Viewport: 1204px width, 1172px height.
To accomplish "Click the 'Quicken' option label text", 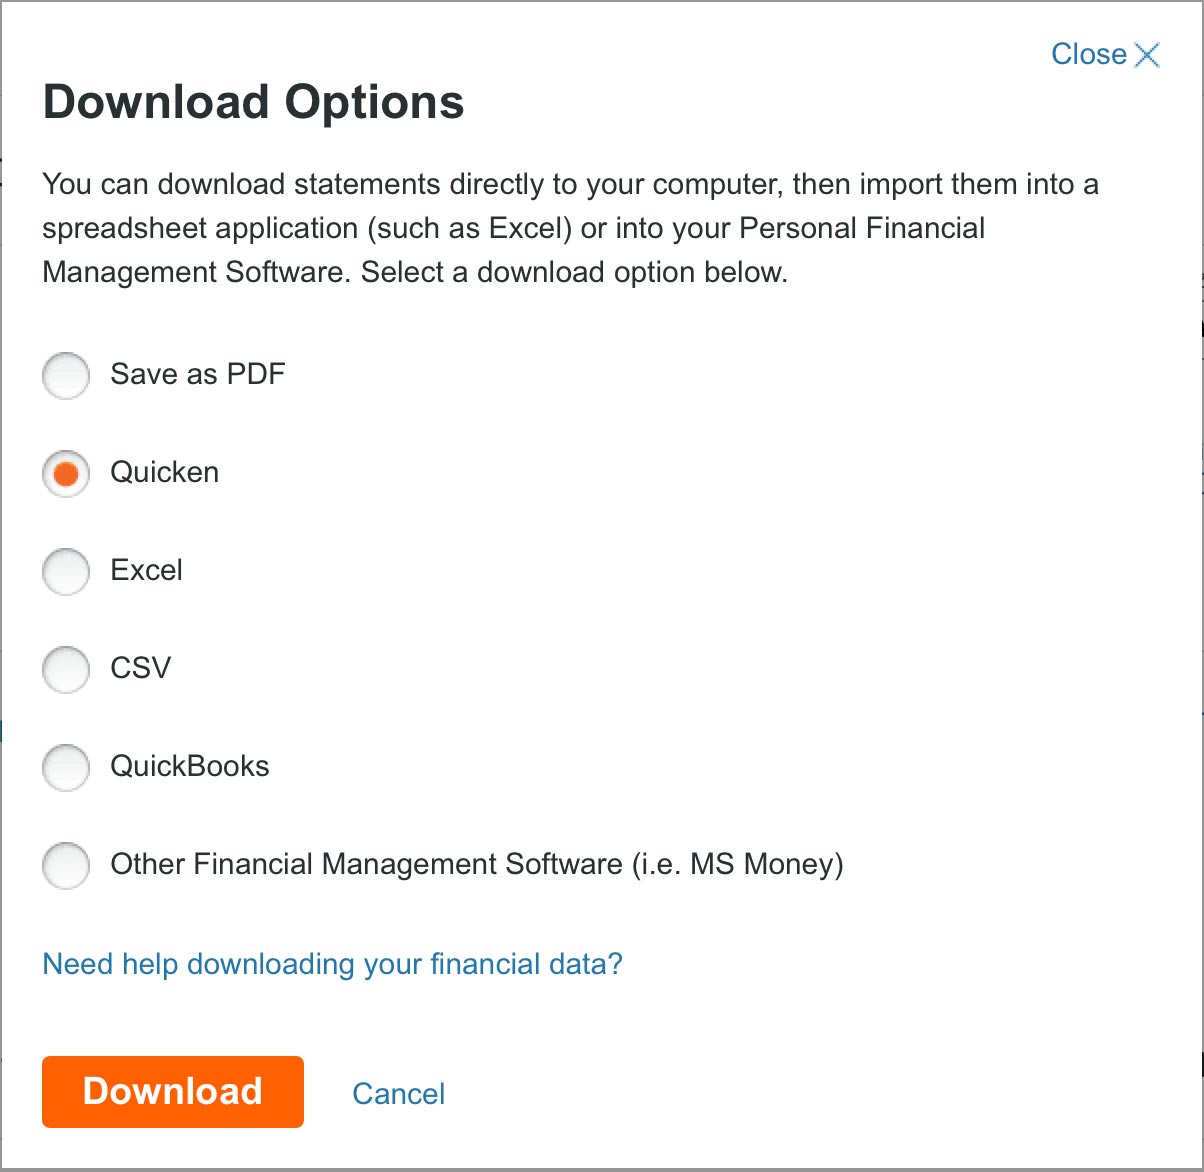I will (165, 472).
